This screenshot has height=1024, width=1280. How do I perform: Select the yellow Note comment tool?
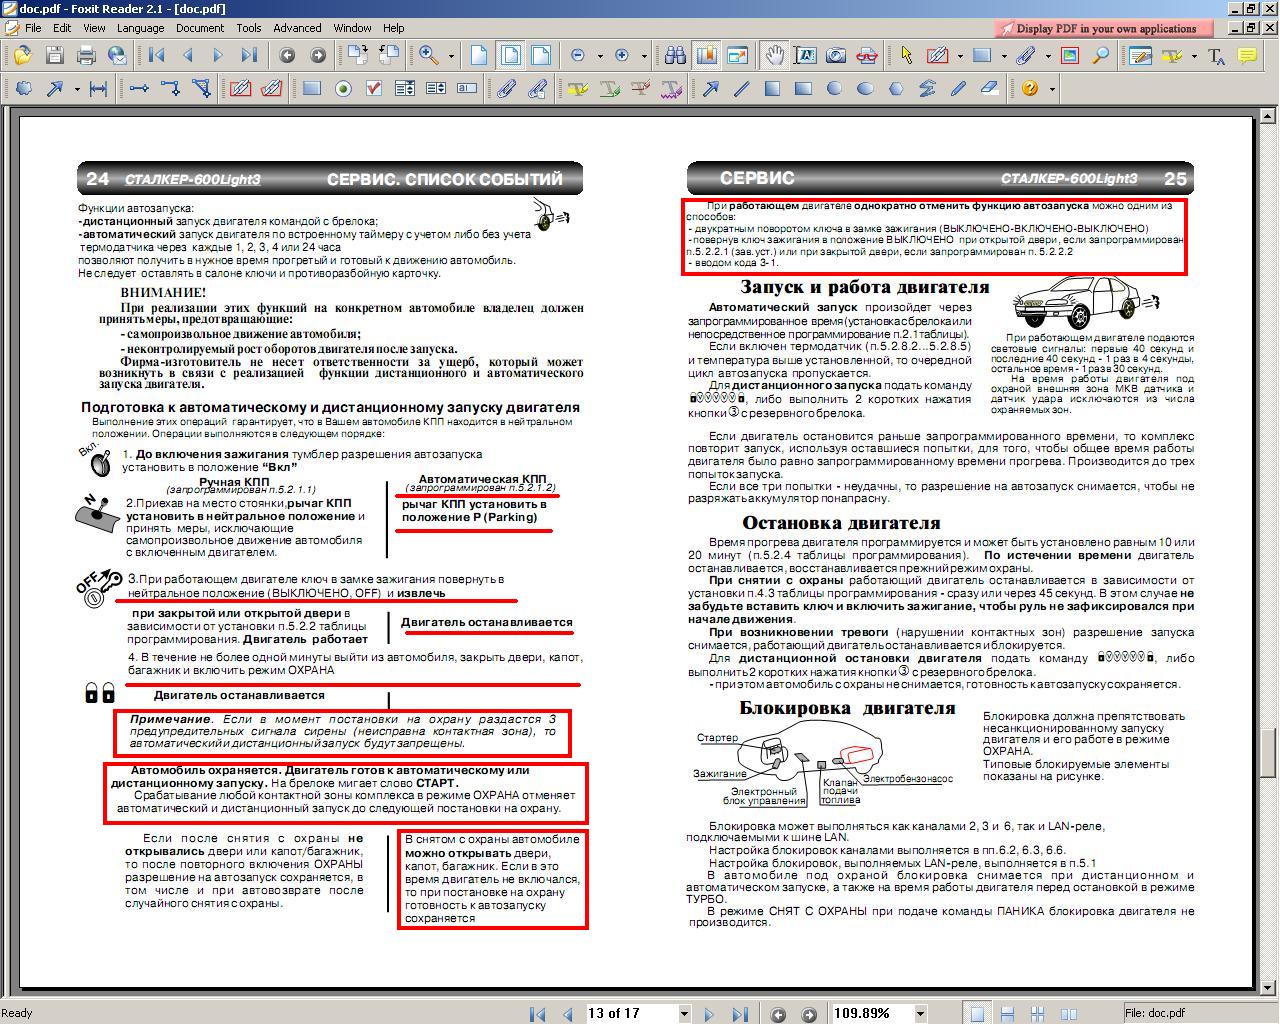pos(1248,56)
